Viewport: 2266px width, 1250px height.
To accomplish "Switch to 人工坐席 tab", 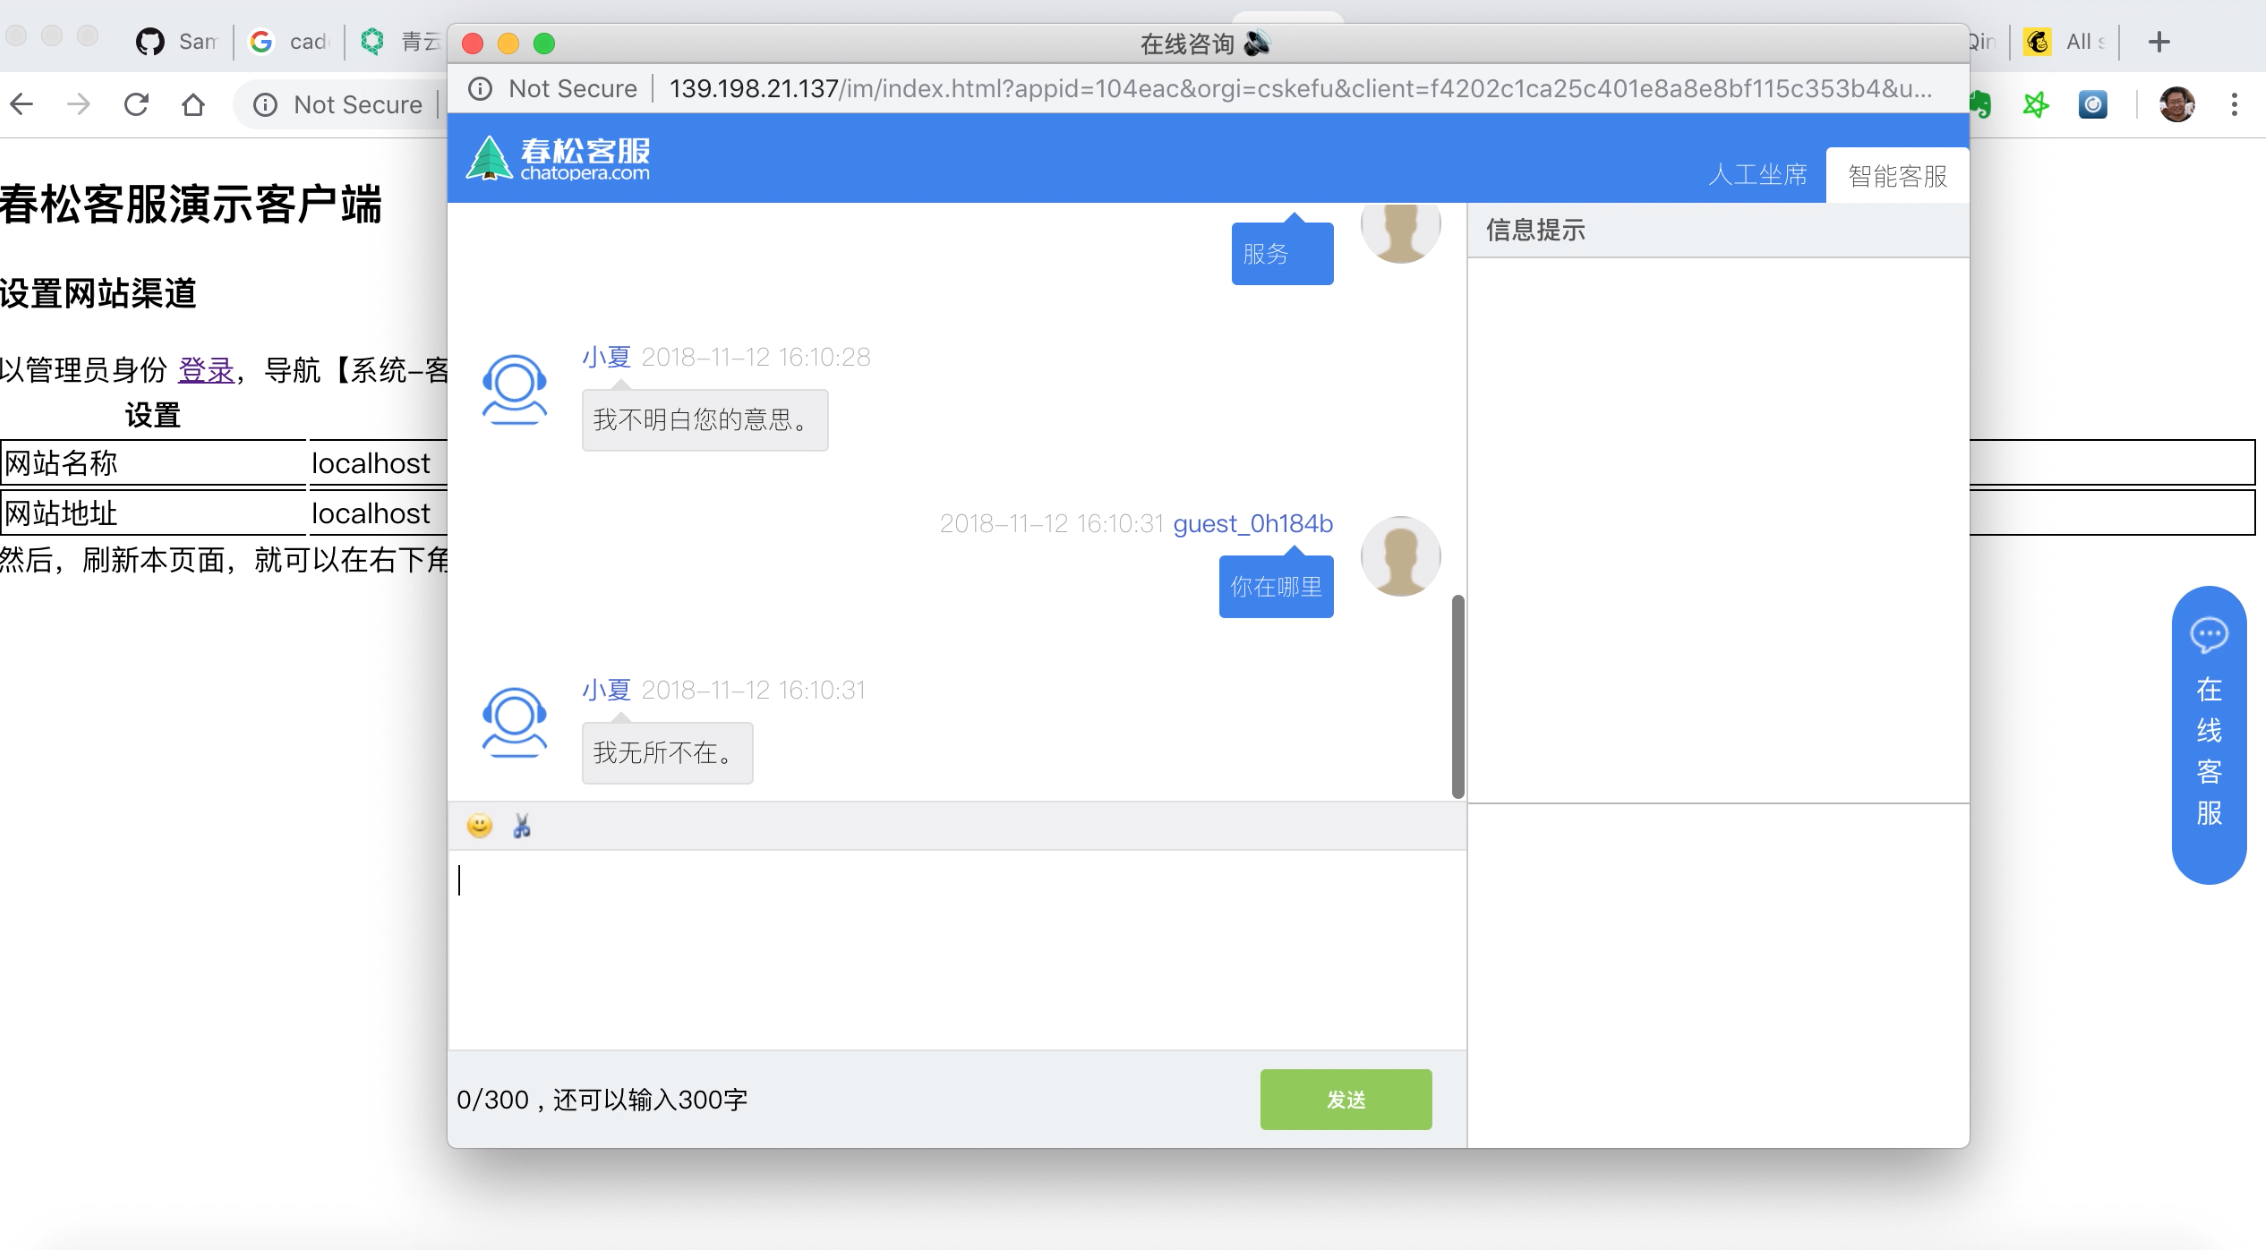I will pyautogui.click(x=1757, y=176).
